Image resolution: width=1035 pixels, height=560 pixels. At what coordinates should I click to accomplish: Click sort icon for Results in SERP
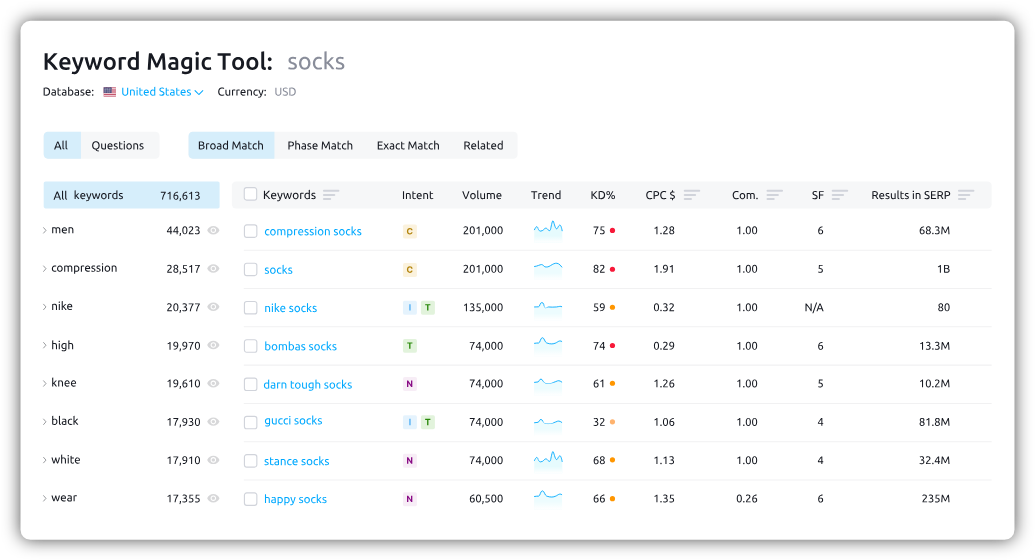(965, 195)
